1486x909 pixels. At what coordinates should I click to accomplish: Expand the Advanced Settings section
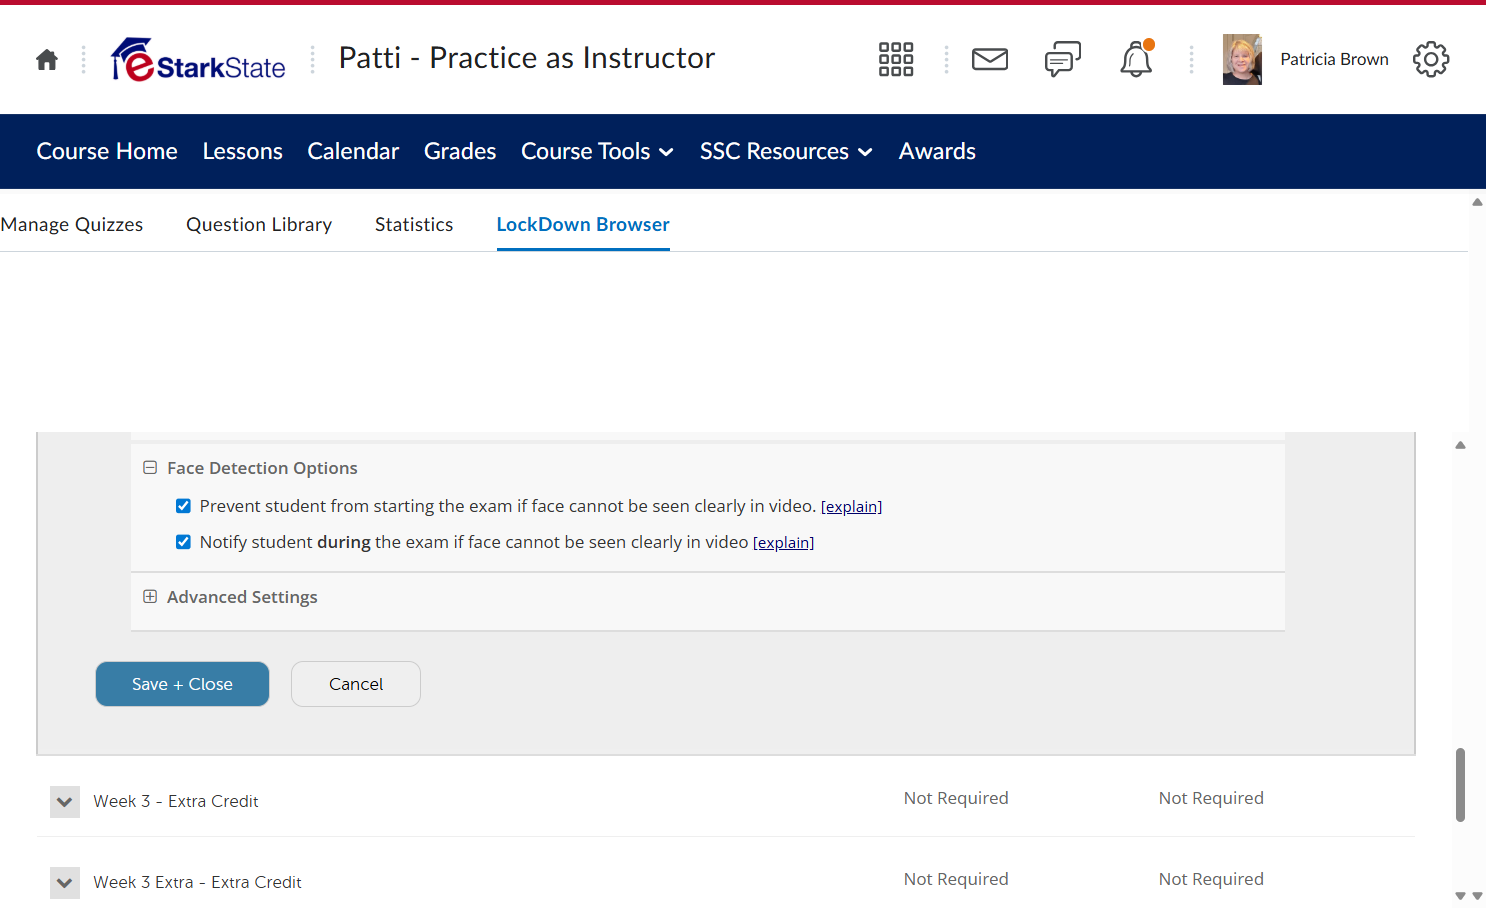click(150, 597)
